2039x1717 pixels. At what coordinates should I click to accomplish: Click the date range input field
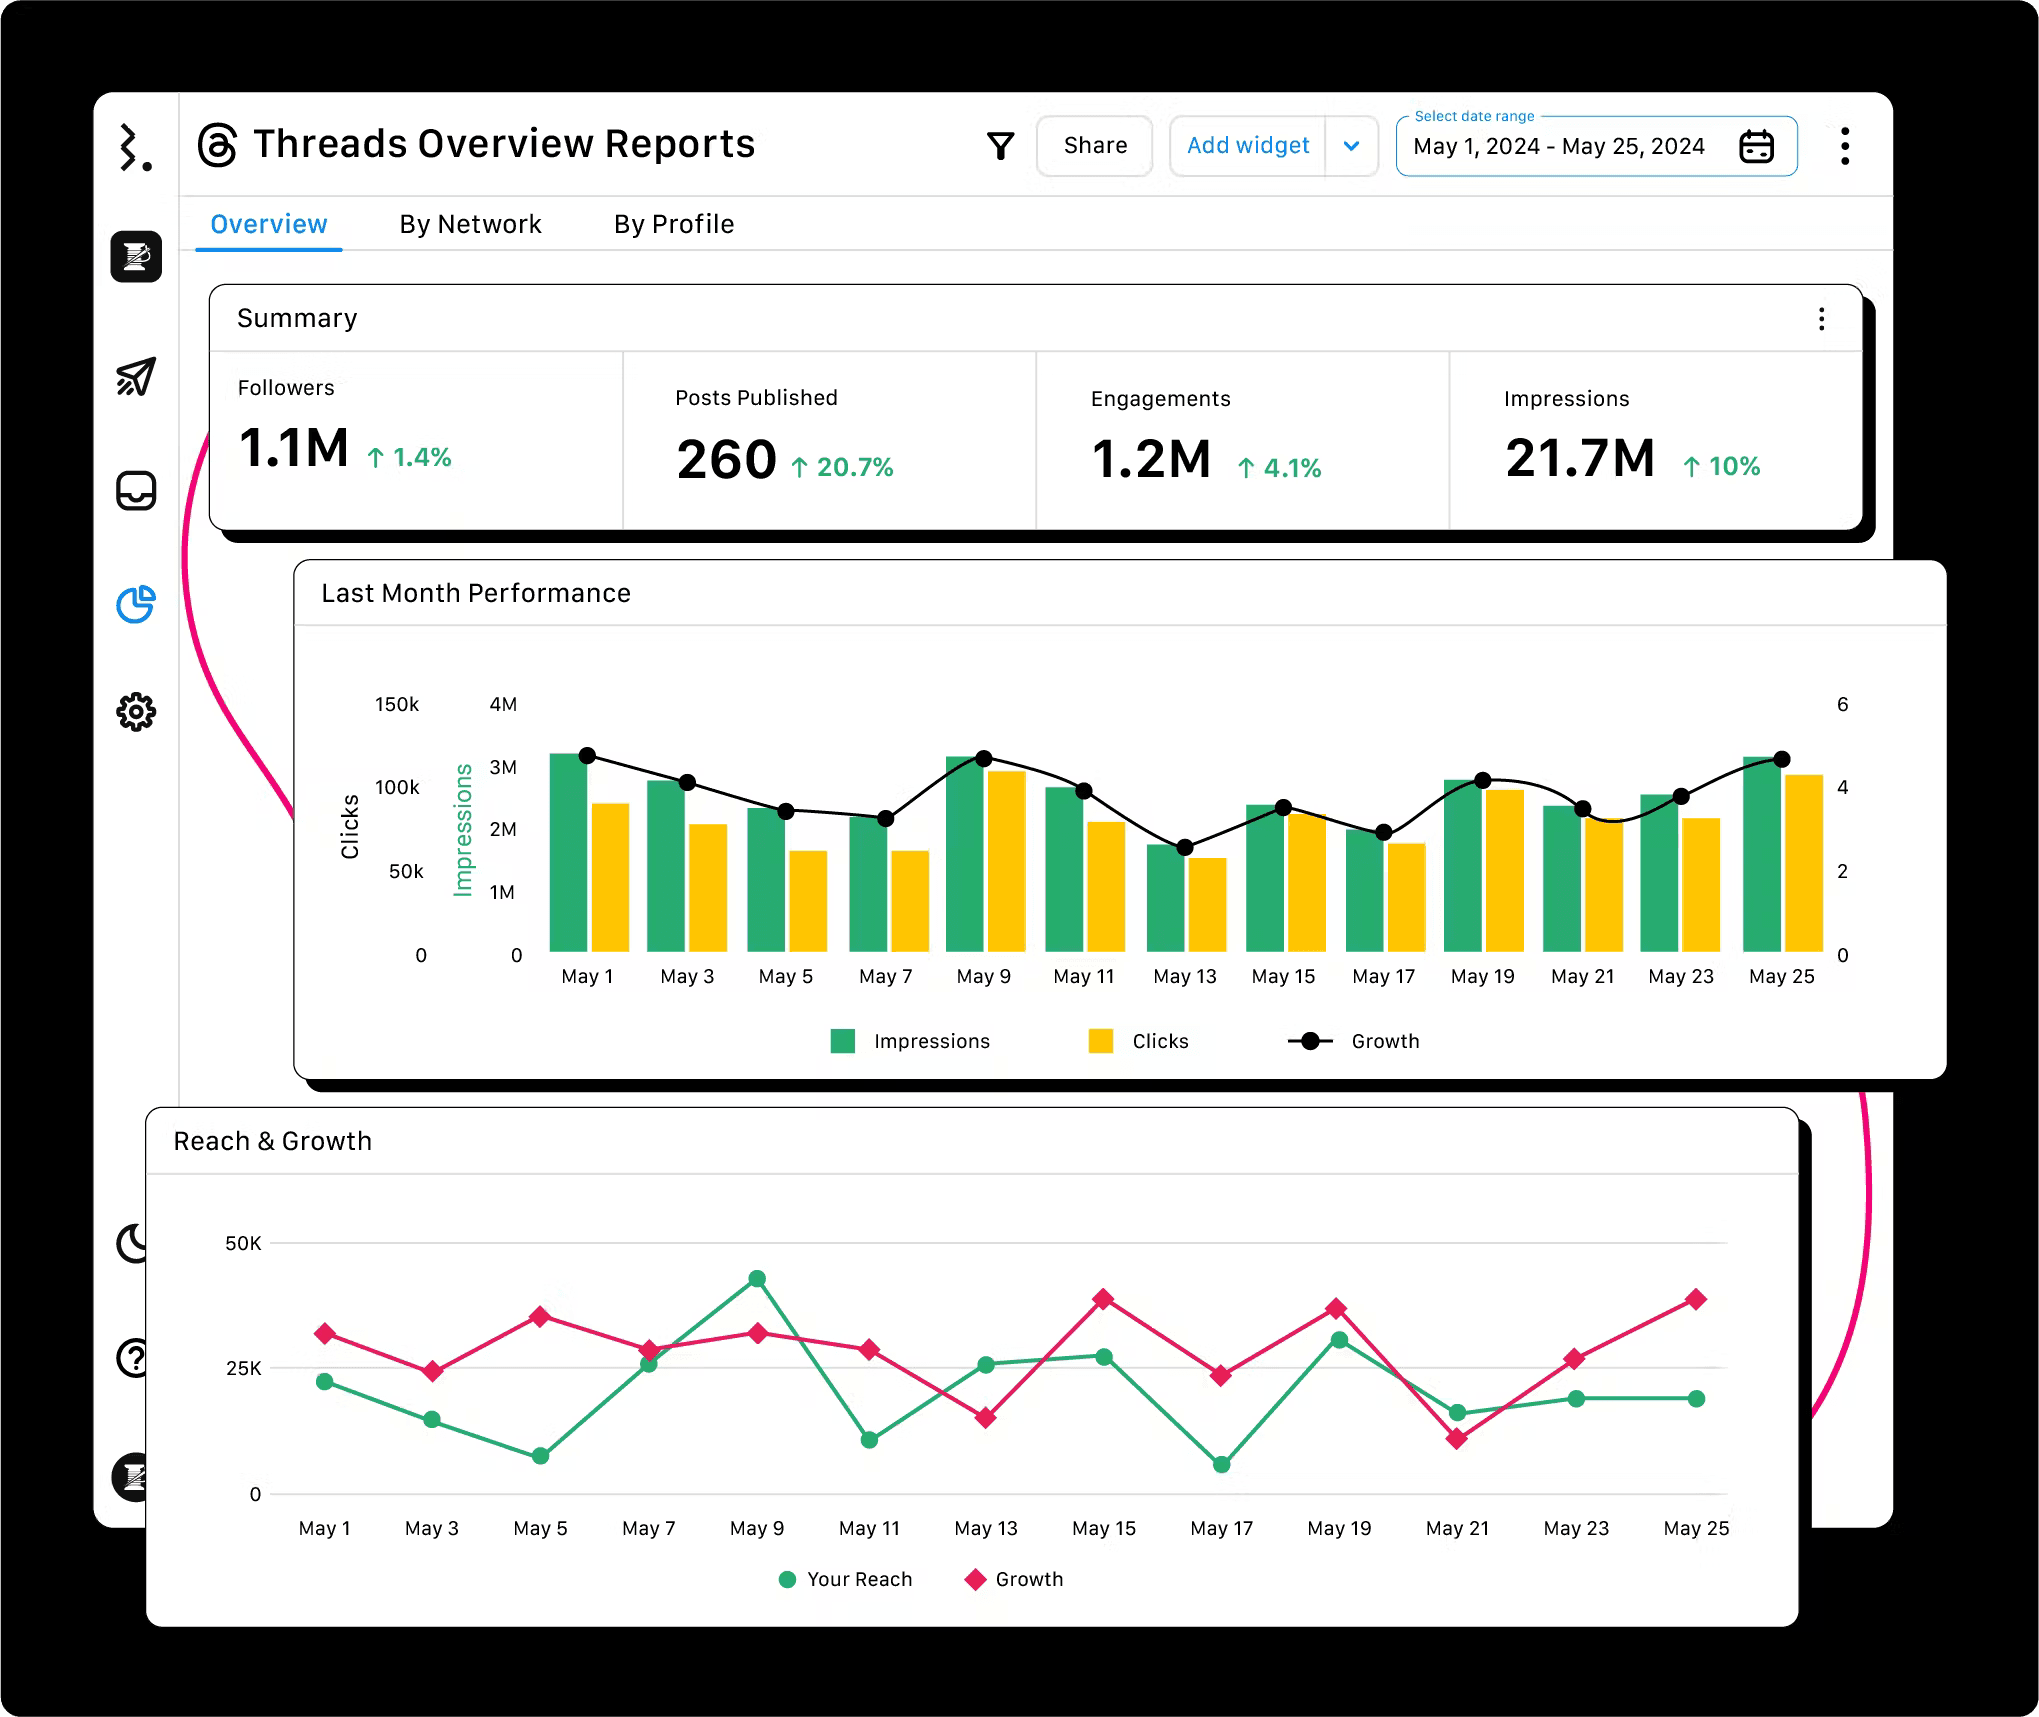coord(1558,147)
